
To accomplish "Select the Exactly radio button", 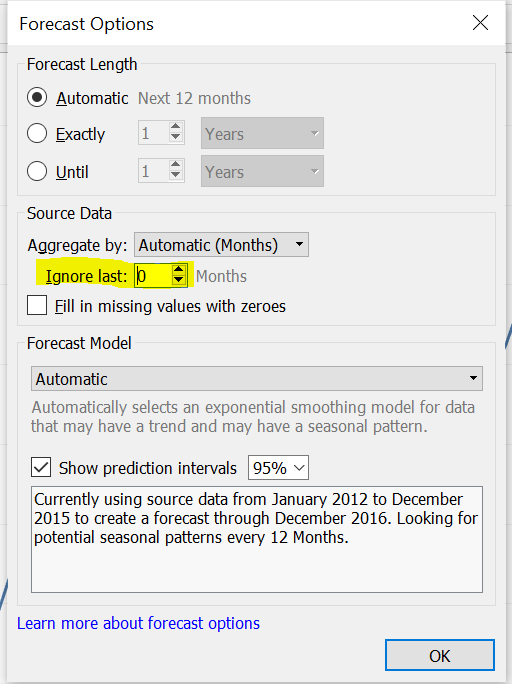I will pos(37,133).
